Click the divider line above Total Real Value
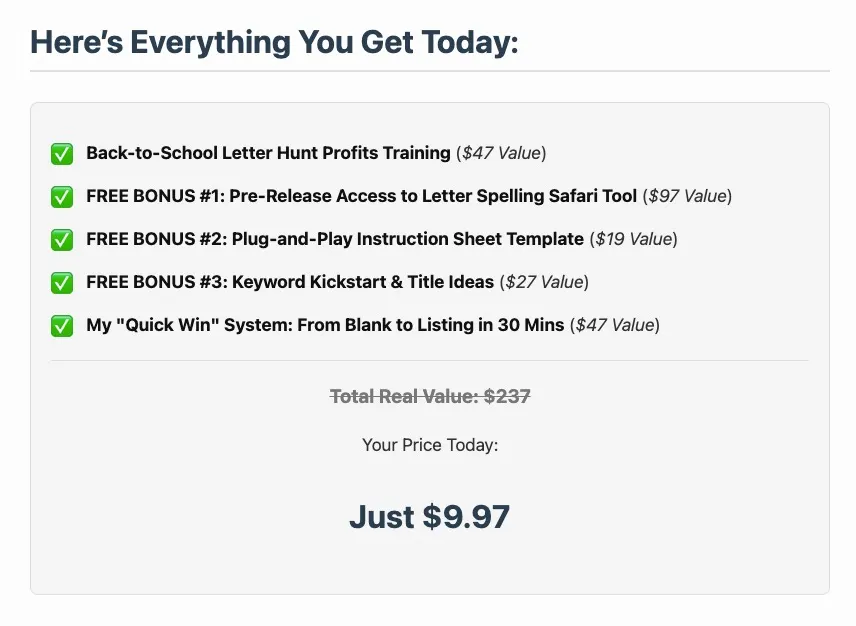856x626 pixels. (430, 361)
